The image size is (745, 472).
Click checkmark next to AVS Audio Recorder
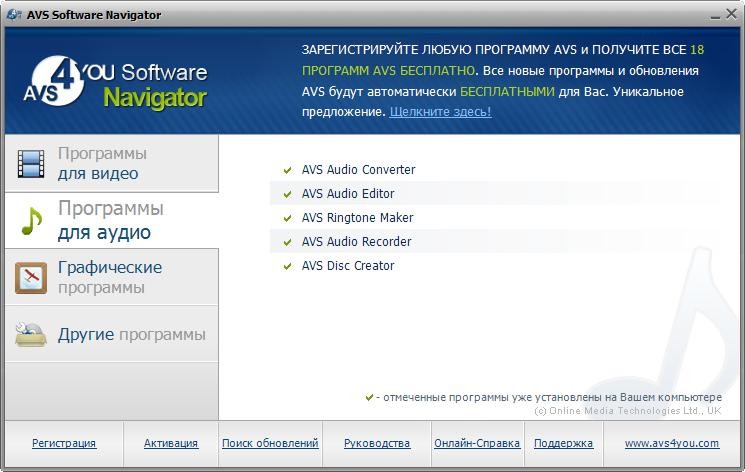(287, 242)
